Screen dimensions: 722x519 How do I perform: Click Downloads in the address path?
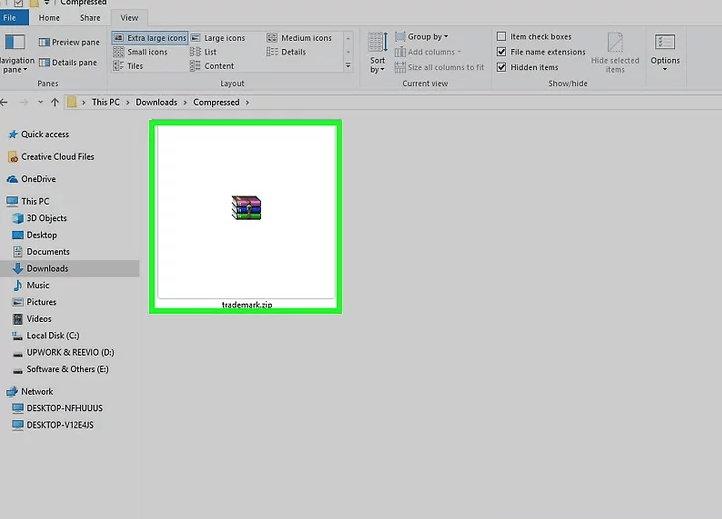156,102
